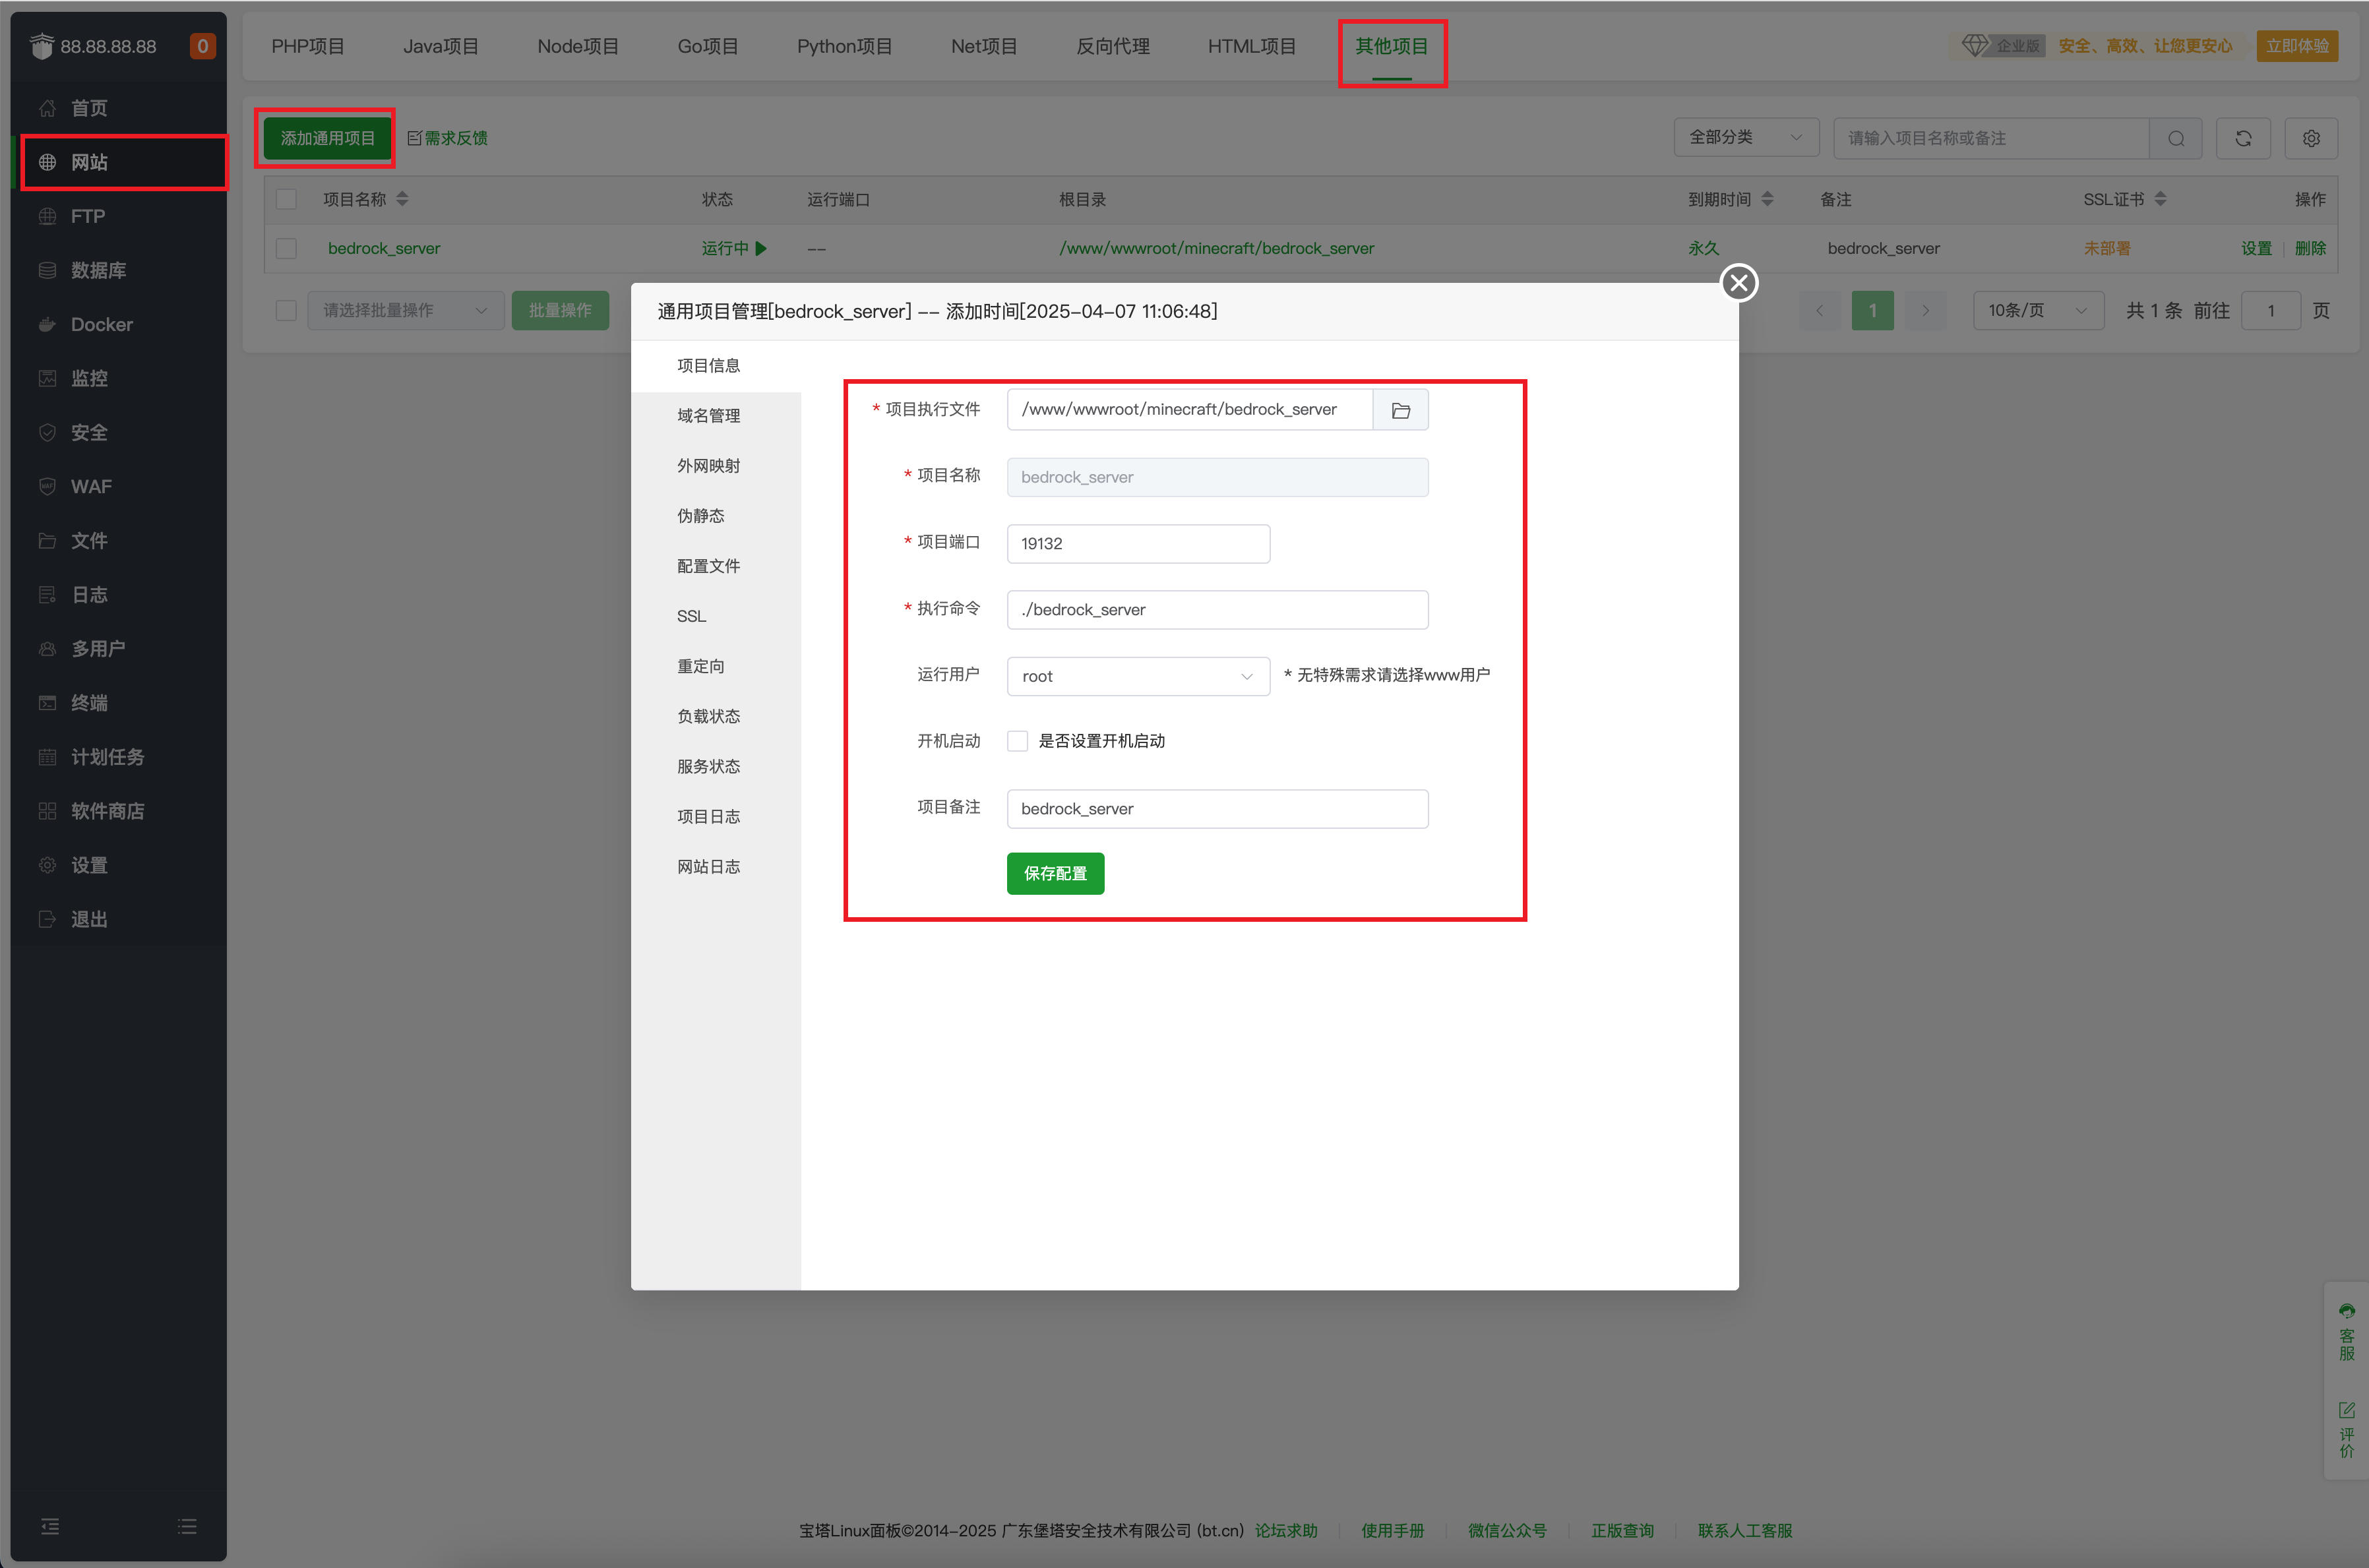Open the 配置文件 section in dialog
Image resolution: width=2369 pixels, height=1568 pixels.
tap(709, 566)
